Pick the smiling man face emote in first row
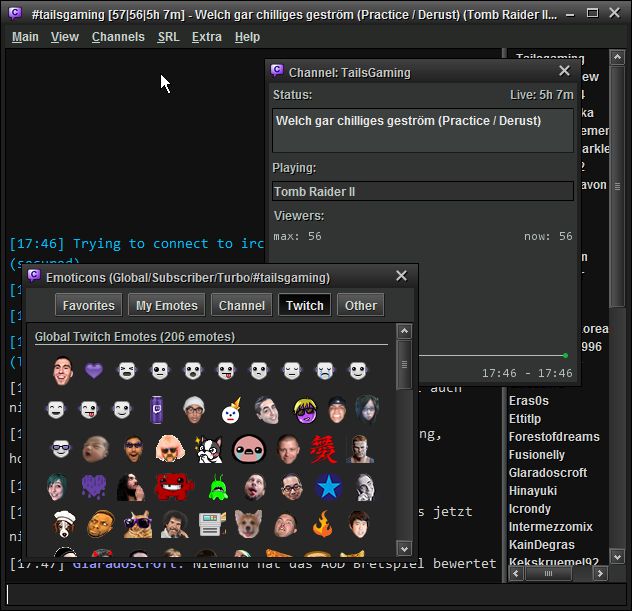Screen dimensions: 632x611 click(x=63, y=370)
